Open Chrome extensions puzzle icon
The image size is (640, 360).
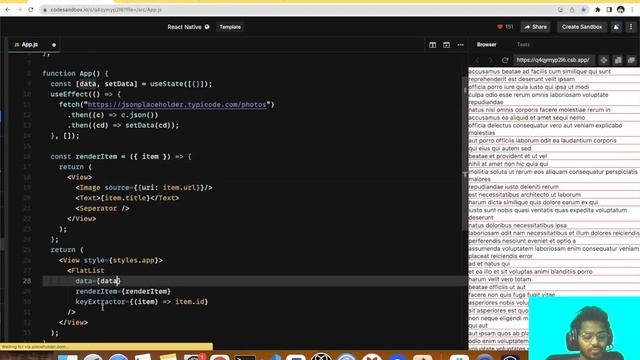click(598, 9)
